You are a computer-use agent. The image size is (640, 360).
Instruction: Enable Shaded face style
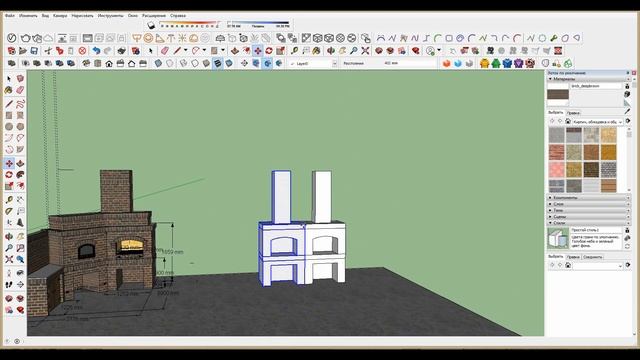coord(206,63)
